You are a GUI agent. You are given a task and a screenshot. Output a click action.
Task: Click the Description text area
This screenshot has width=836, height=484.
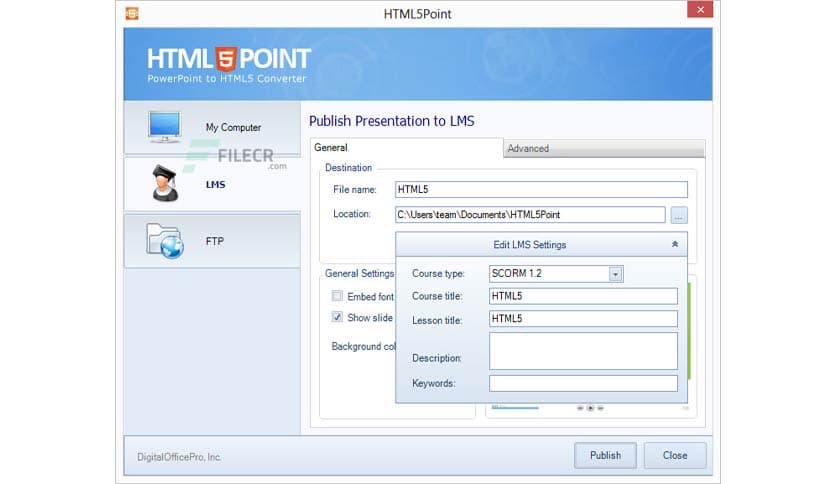pos(583,351)
